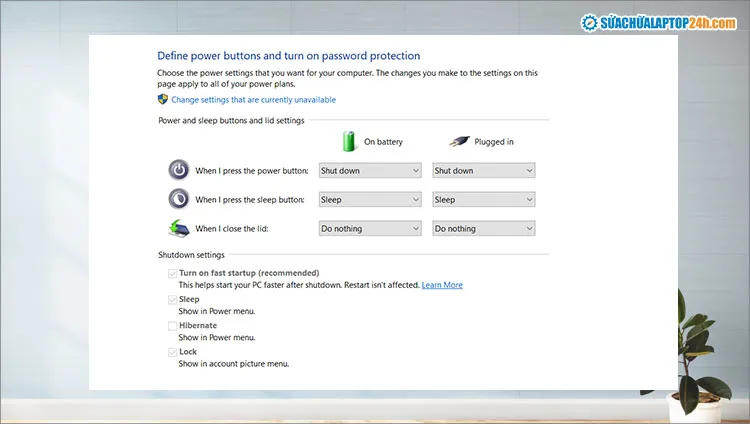
Task: Open power button On battery dropdown
Action: [370, 171]
